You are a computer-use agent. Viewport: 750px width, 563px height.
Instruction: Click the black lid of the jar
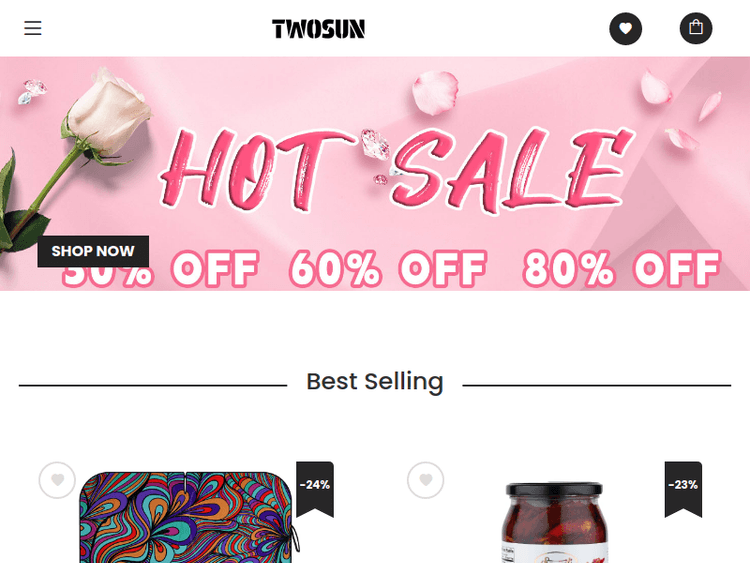(554, 489)
